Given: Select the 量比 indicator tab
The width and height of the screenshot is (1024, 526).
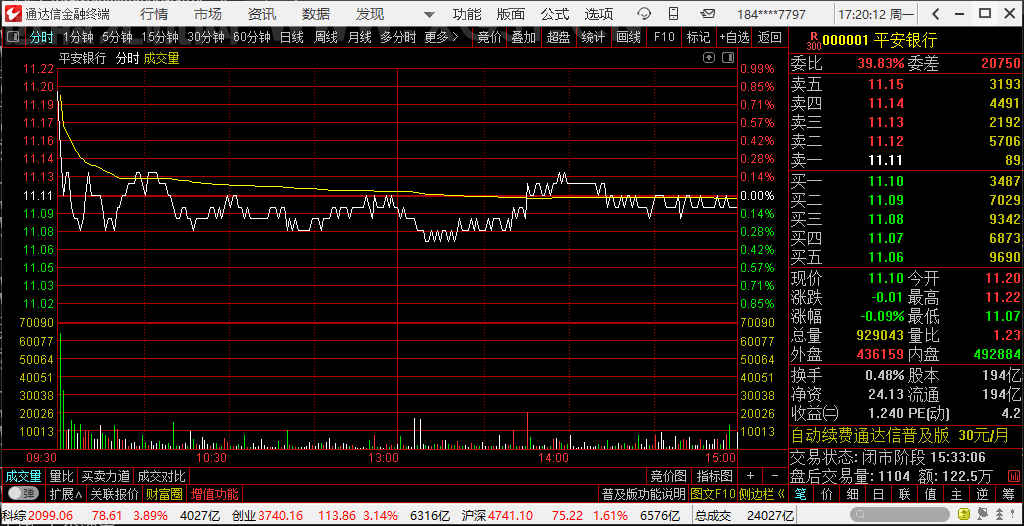Looking at the screenshot, I should click(62, 476).
